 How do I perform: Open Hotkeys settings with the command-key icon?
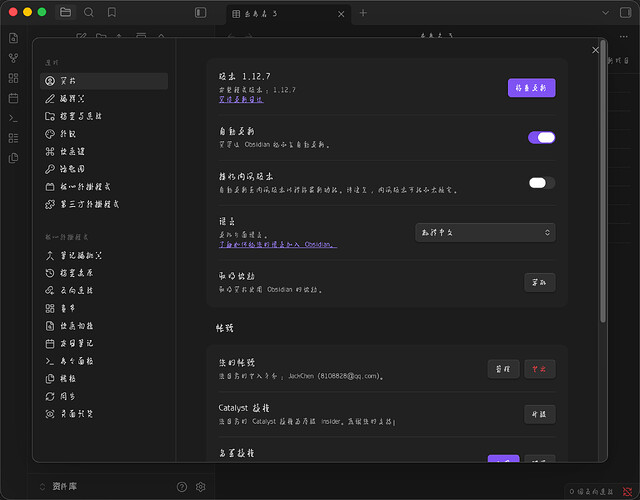pyautogui.click(x=104, y=151)
